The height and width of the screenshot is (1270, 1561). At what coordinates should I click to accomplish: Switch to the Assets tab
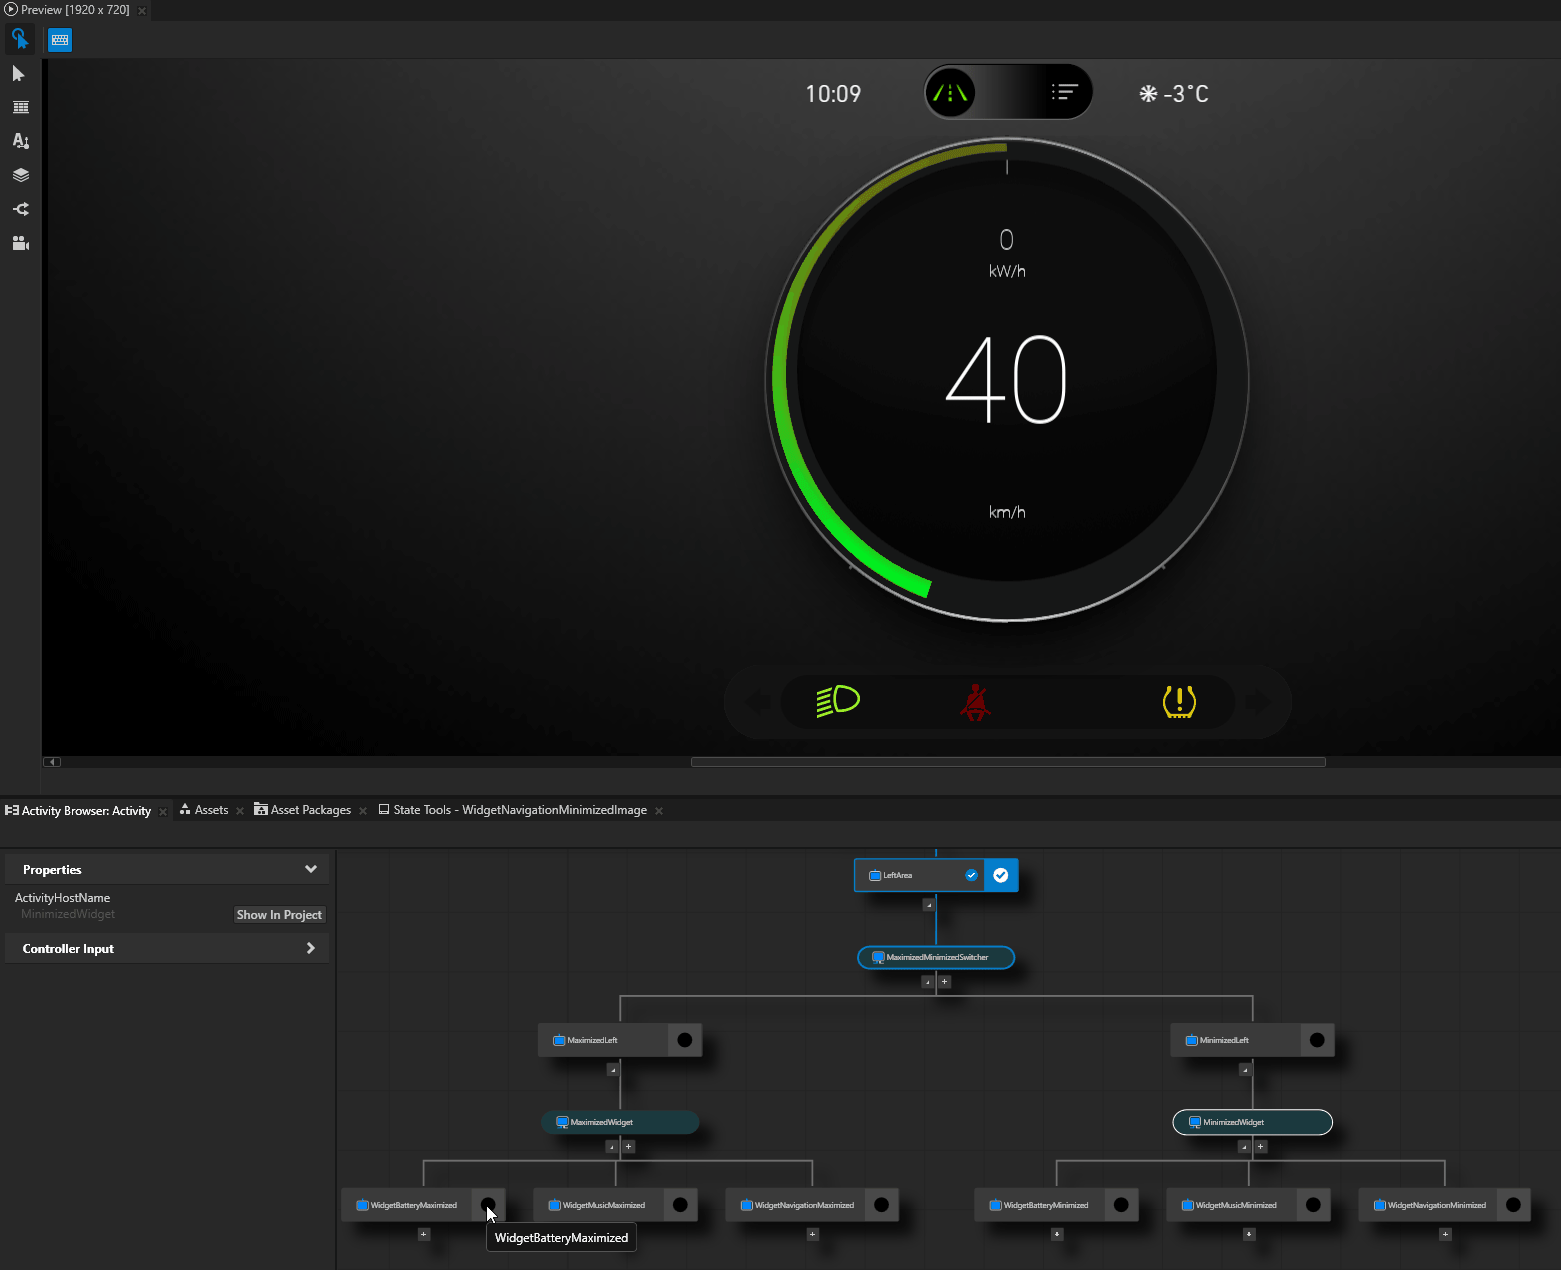coord(210,810)
